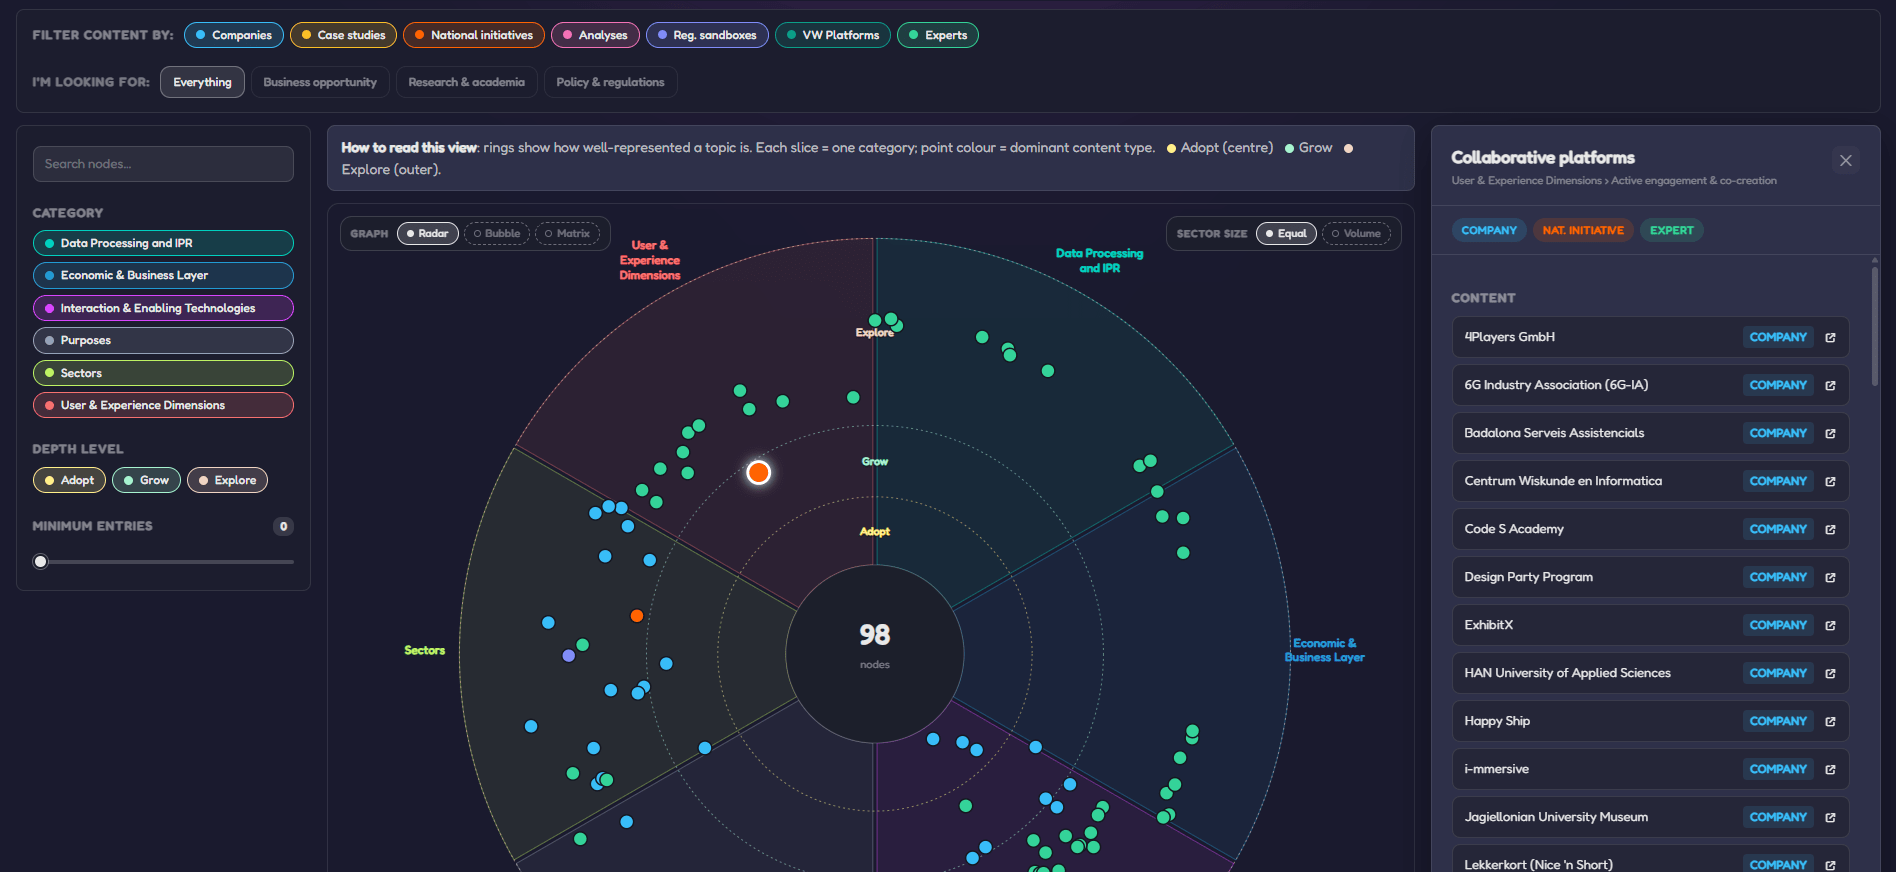Image resolution: width=1896 pixels, height=872 pixels.
Task: Open external link icon for ExhibitX
Action: point(1830,626)
